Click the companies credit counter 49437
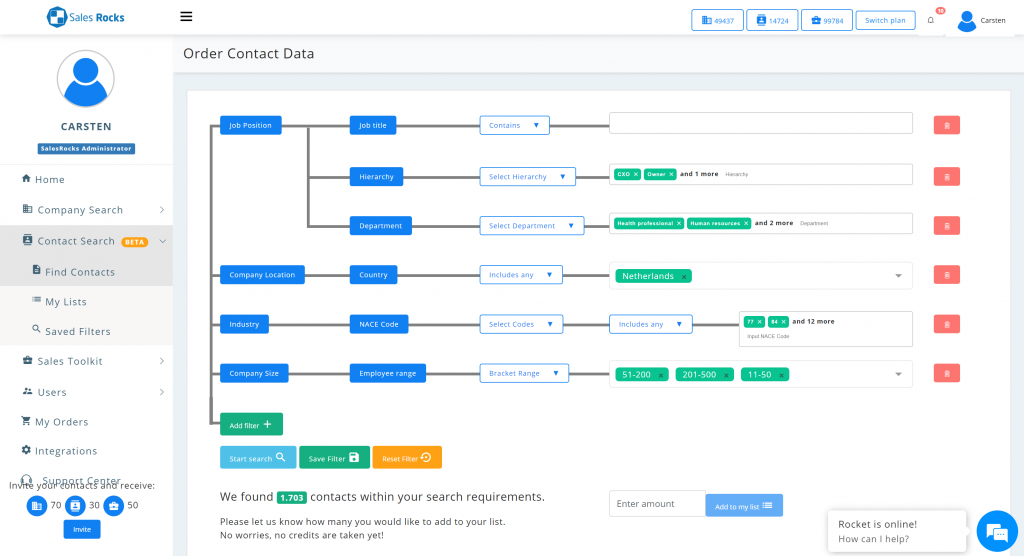This screenshot has width=1024, height=556. [x=718, y=20]
